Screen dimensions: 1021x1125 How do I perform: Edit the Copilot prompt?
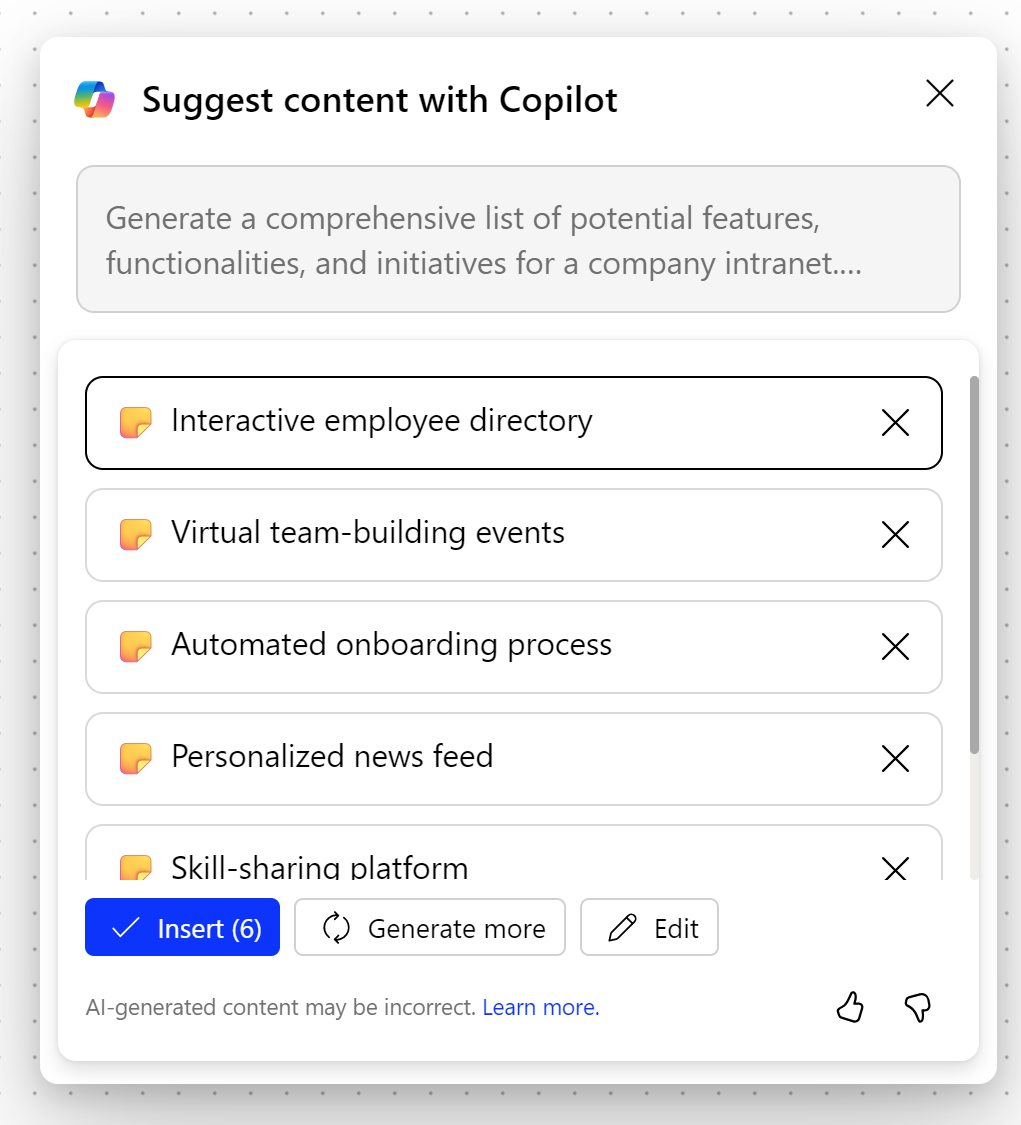[x=649, y=927]
